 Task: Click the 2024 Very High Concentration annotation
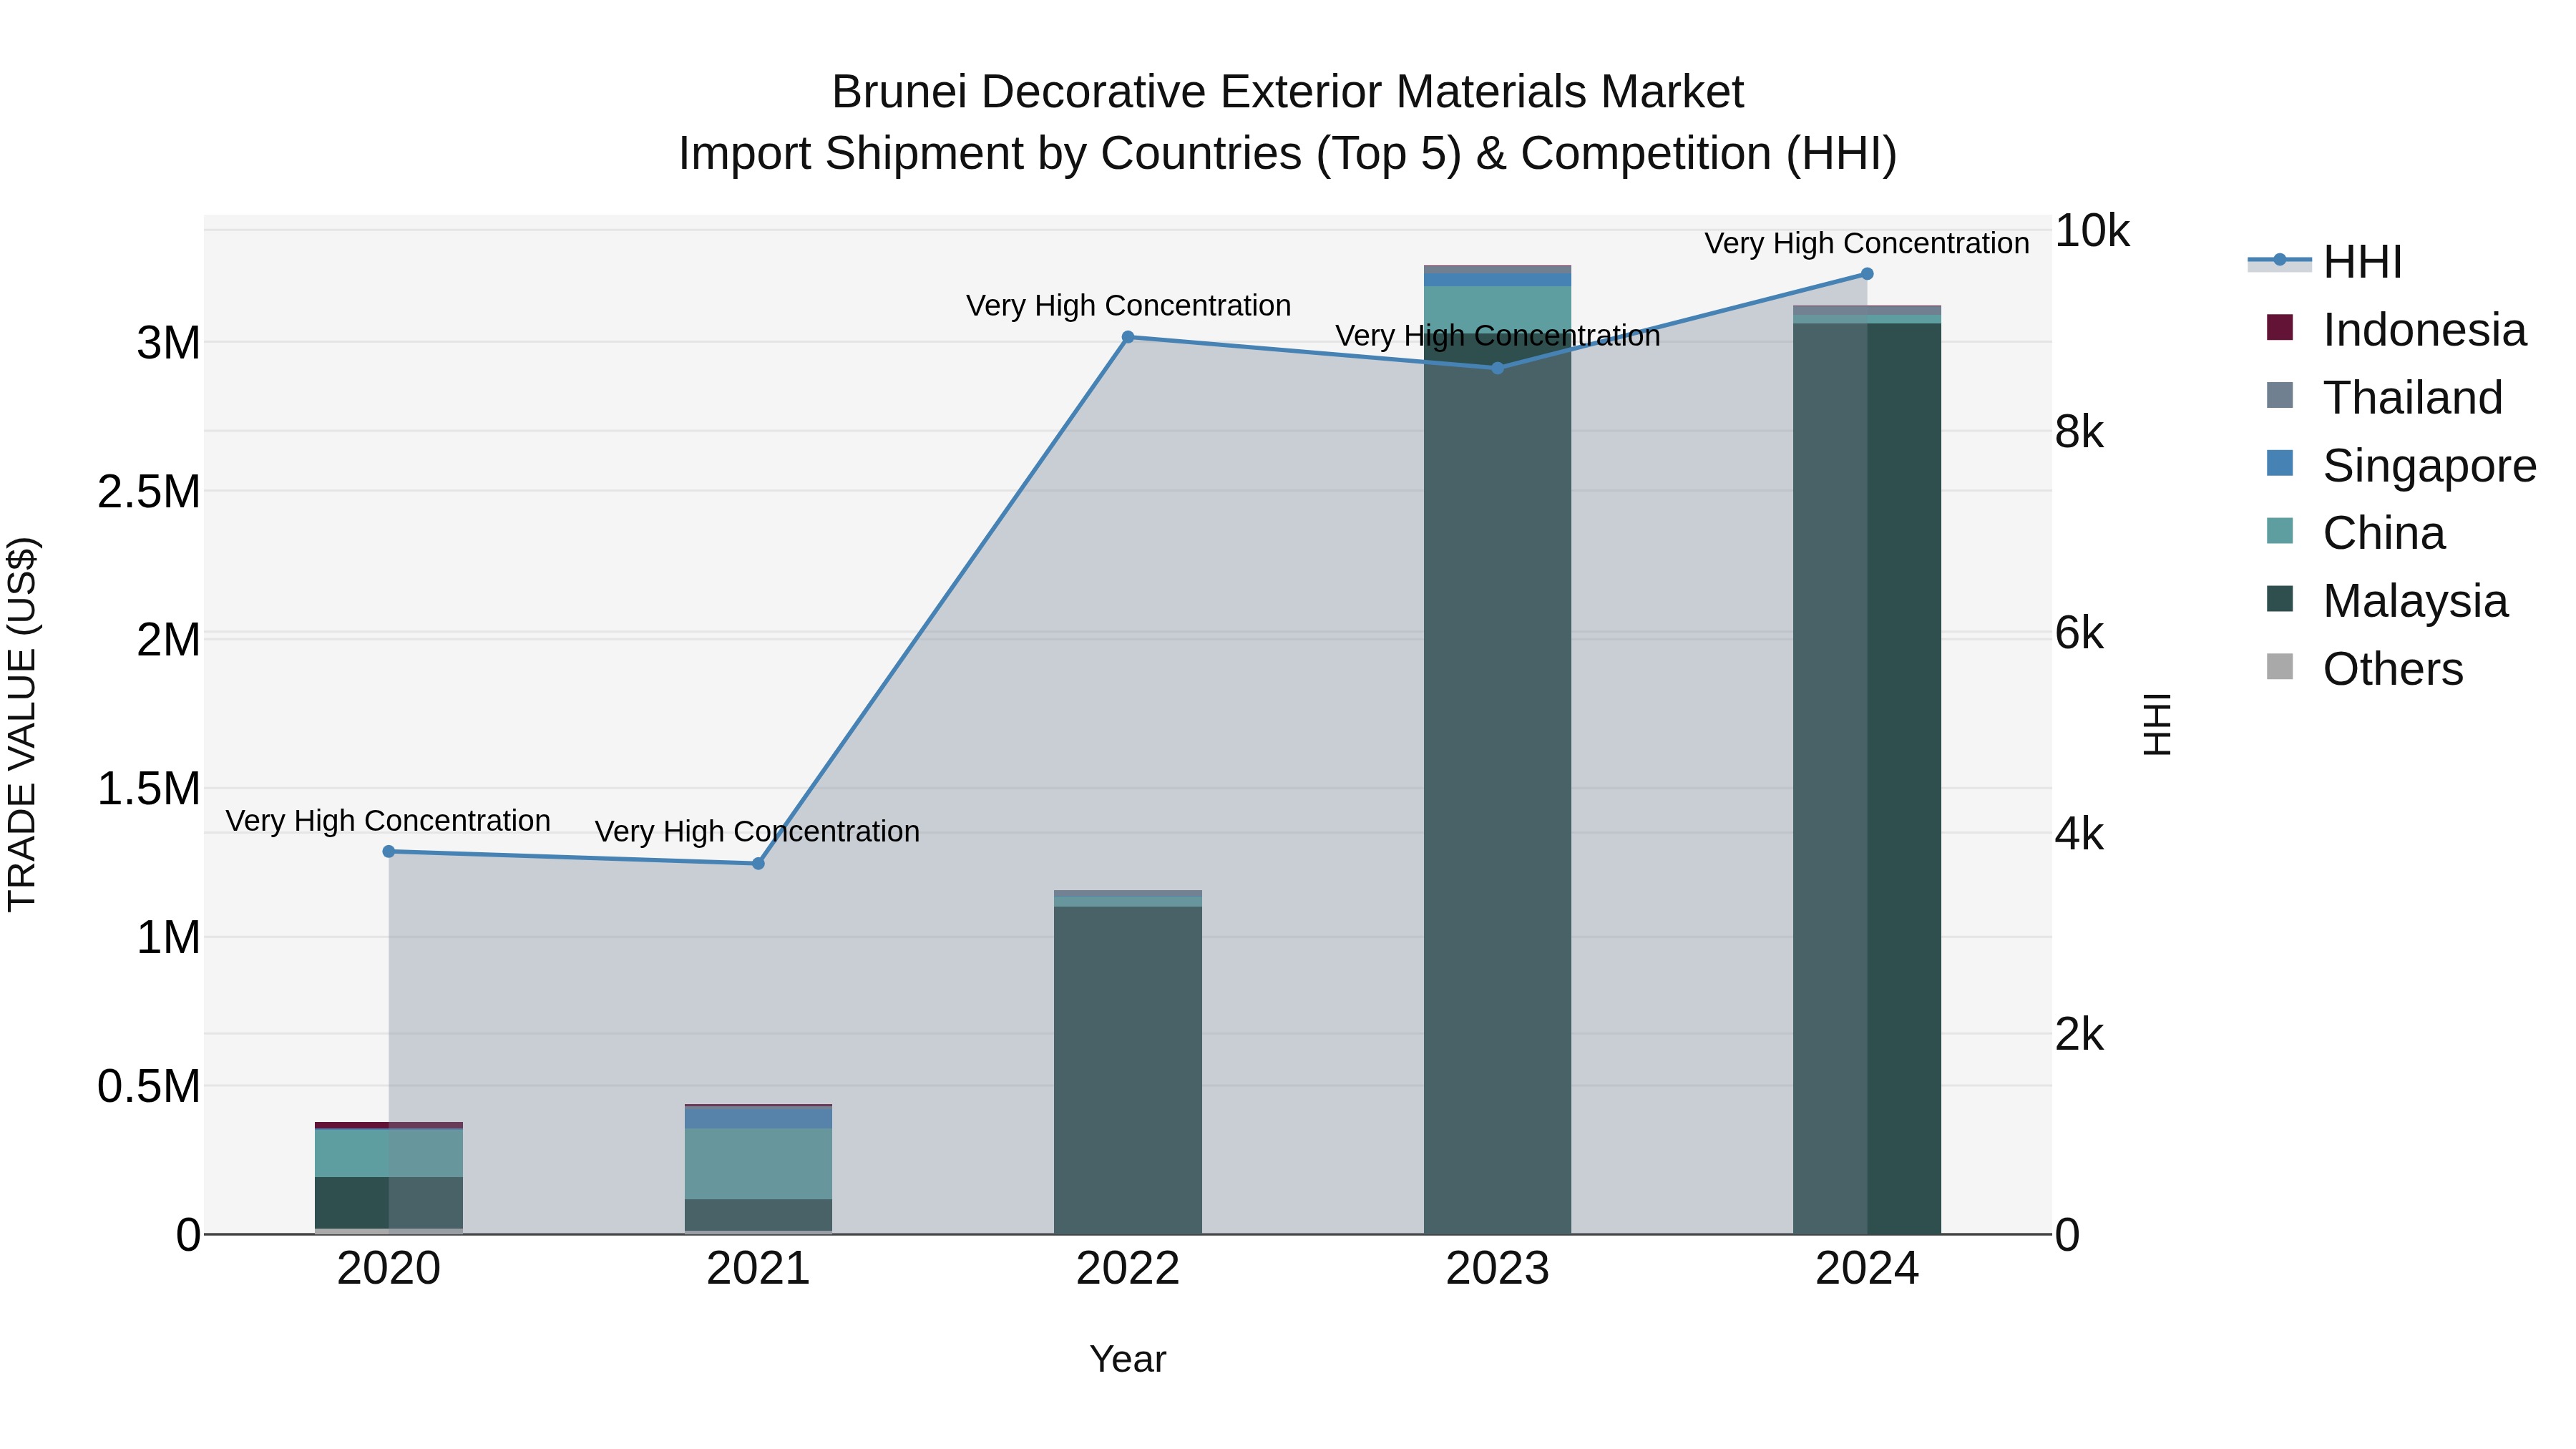(x=1867, y=243)
